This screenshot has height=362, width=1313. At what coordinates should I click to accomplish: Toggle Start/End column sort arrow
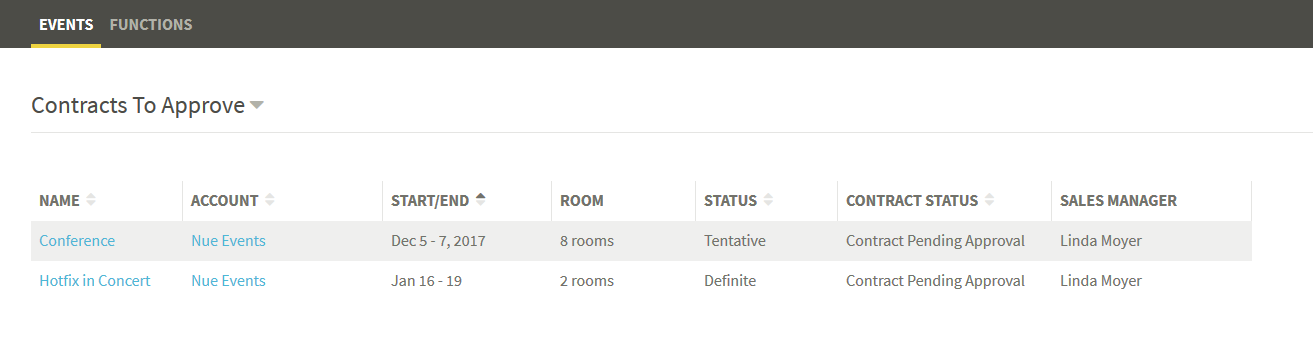tap(481, 200)
